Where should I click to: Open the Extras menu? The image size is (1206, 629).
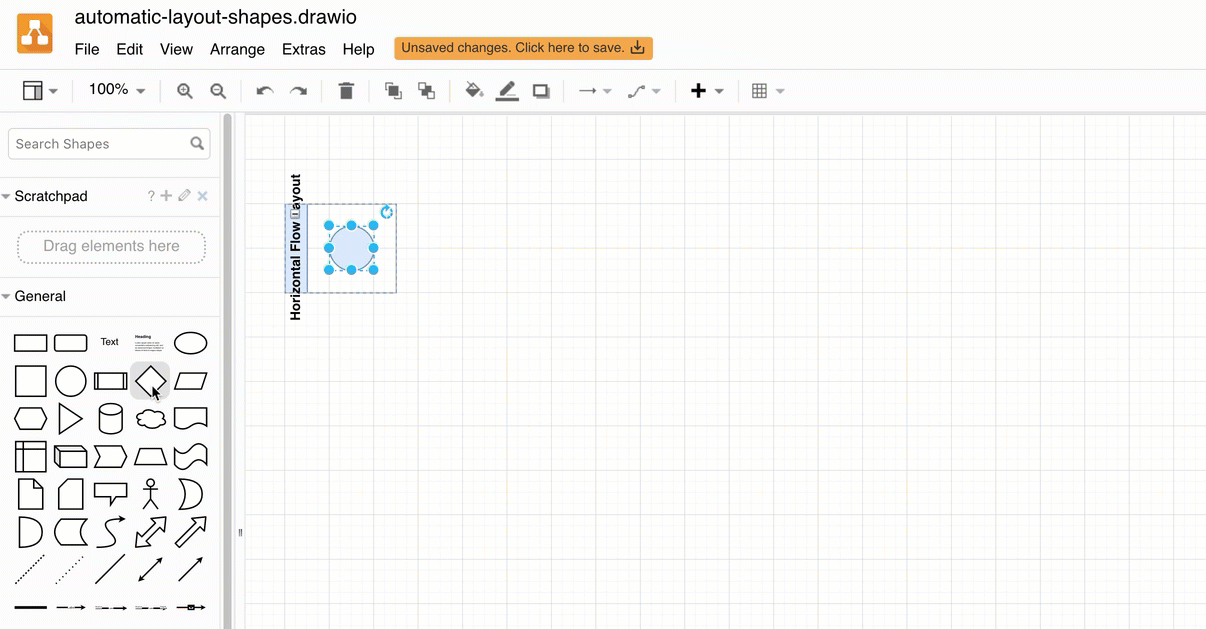coord(303,48)
